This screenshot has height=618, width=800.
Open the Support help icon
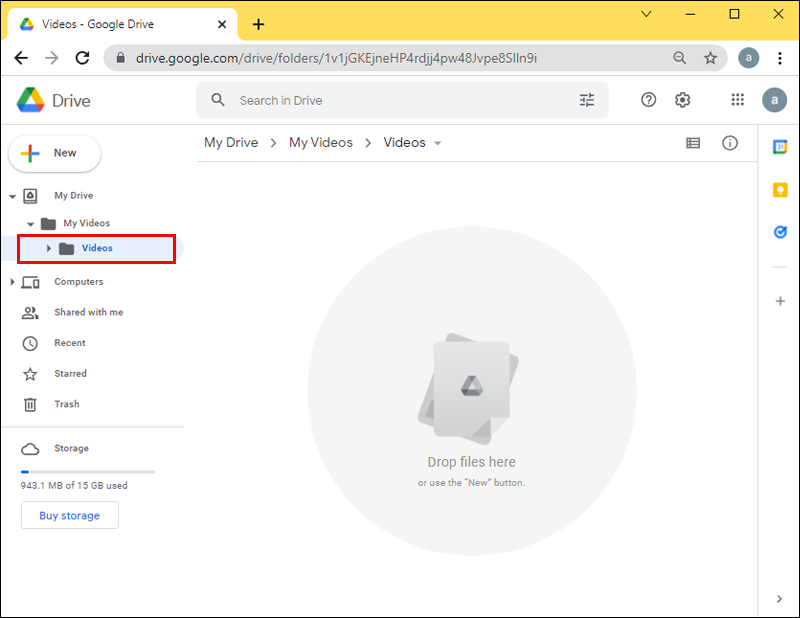tap(649, 100)
